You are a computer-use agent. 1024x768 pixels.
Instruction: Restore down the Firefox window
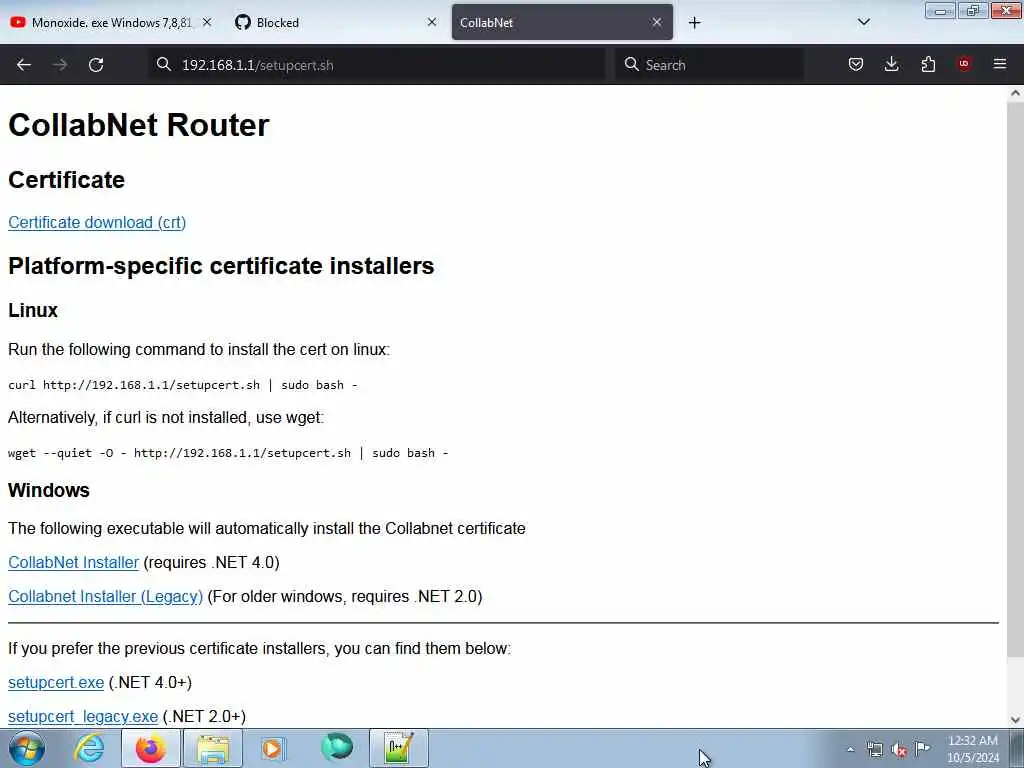pyautogui.click(x=973, y=10)
